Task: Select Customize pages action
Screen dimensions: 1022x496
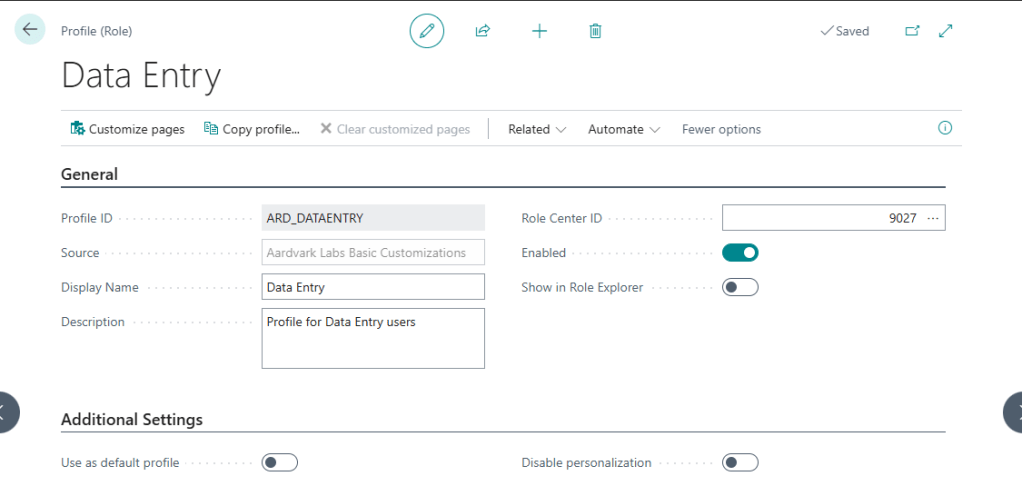Action: pos(127,129)
